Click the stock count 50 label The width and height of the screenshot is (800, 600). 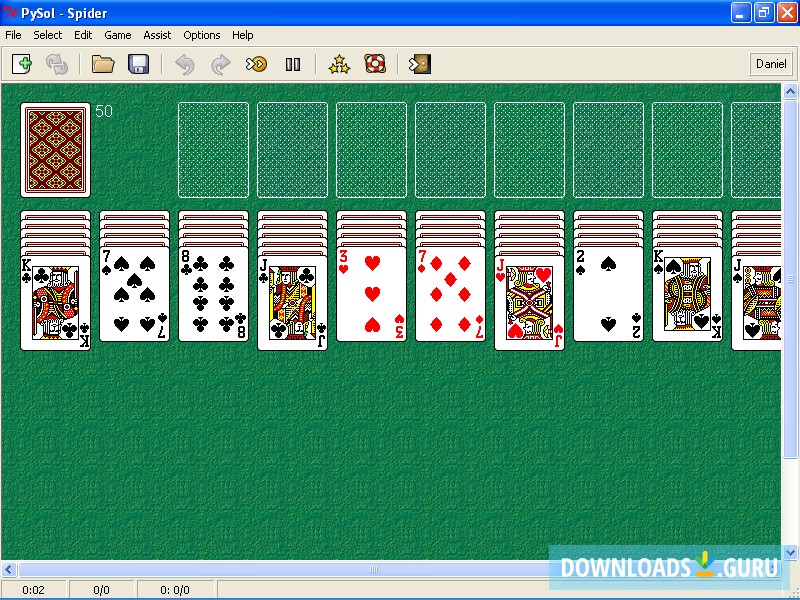(104, 111)
